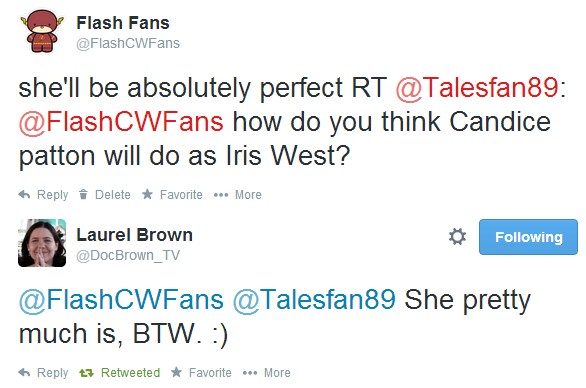
Task: Toggle the Retweeted status on Laurel's tweet
Action: [x=120, y=373]
